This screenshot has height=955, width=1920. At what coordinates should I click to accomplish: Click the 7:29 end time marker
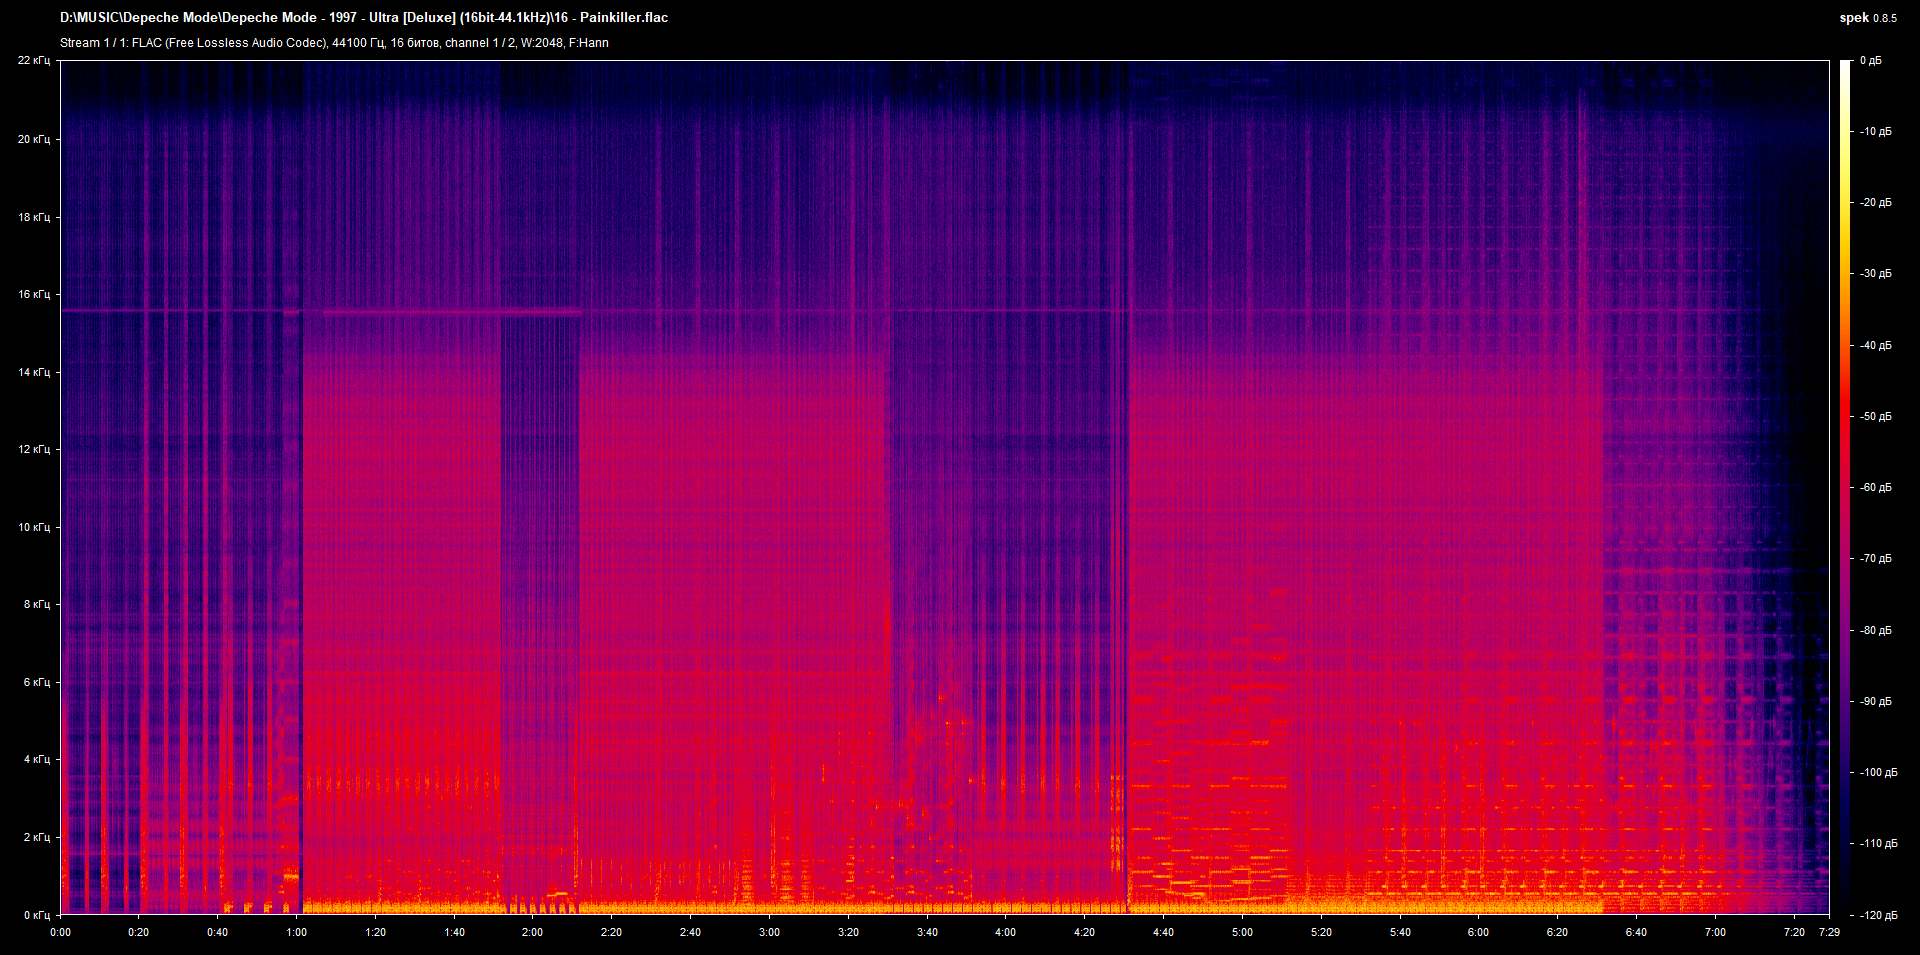[x=1829, y=932]
